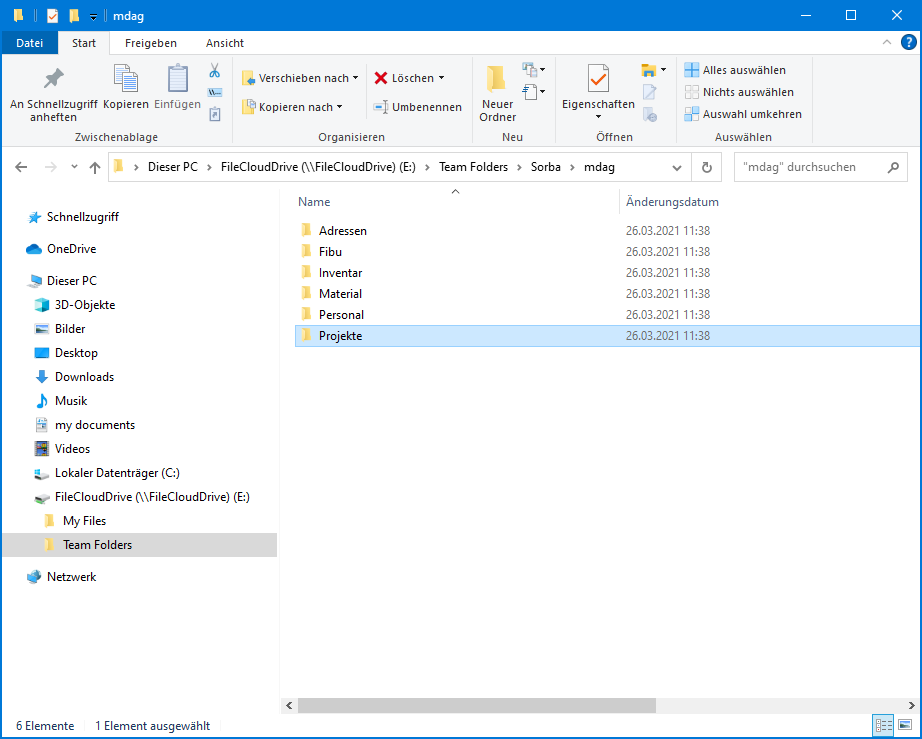Select the Start ribbon tab

tap(84, 43)
